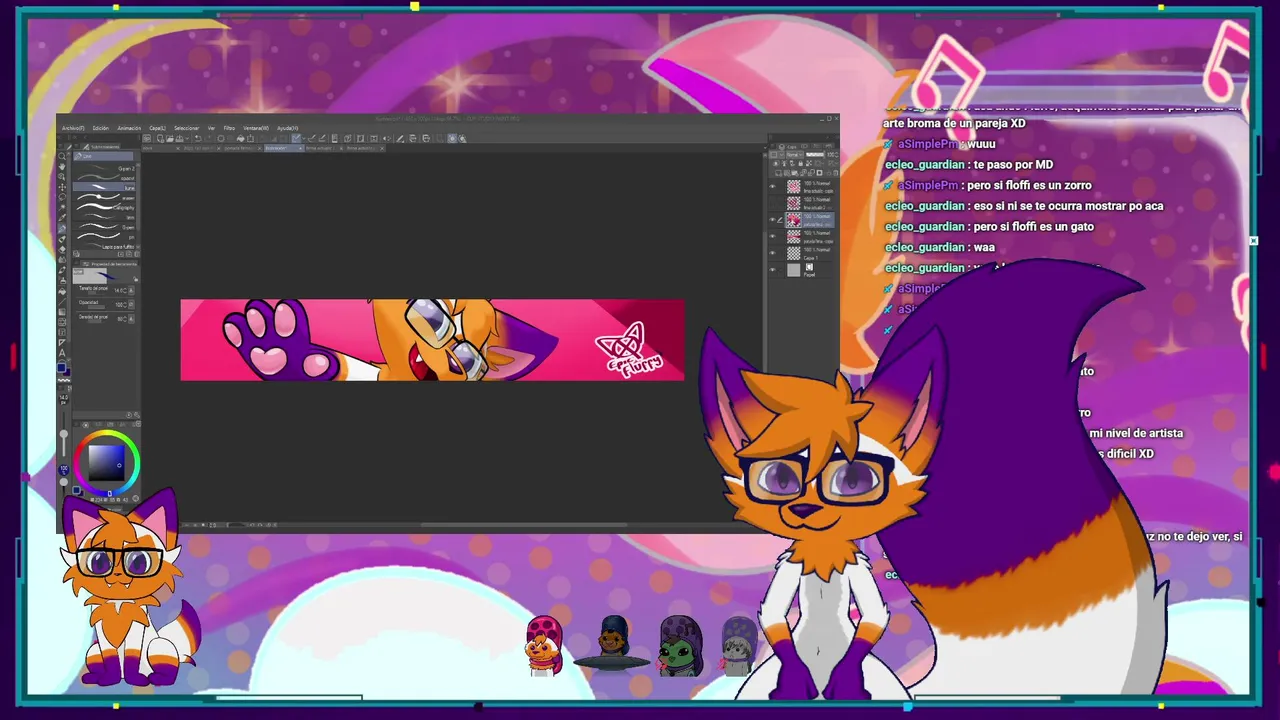Image resolution: width=1280 pixels, height=720 pixels.
Task: Hide the selected 'patada fina' layer
Action: (x=772, y=219)
